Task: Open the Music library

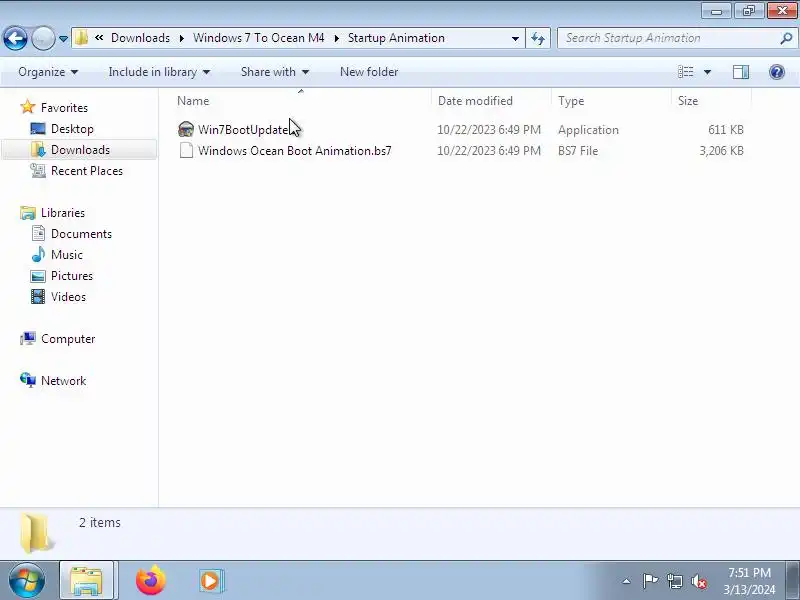Action: [x=66, y=255]
